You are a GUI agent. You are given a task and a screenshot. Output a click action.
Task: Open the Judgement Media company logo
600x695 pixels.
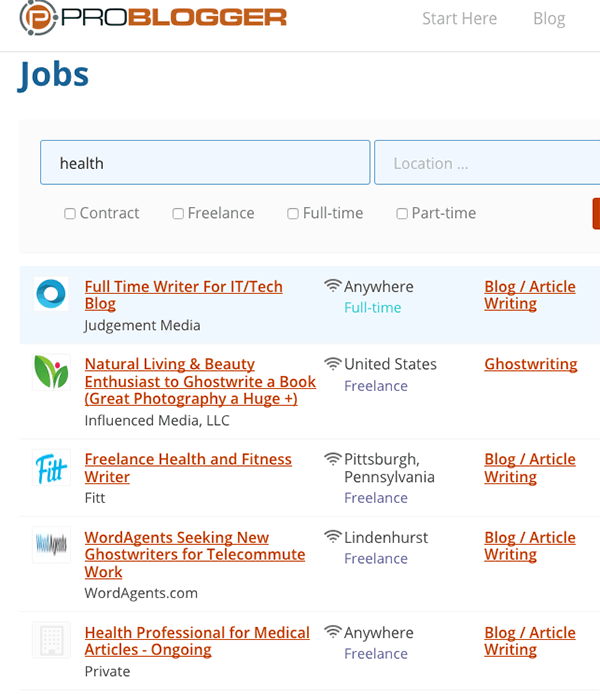(51, 293)
